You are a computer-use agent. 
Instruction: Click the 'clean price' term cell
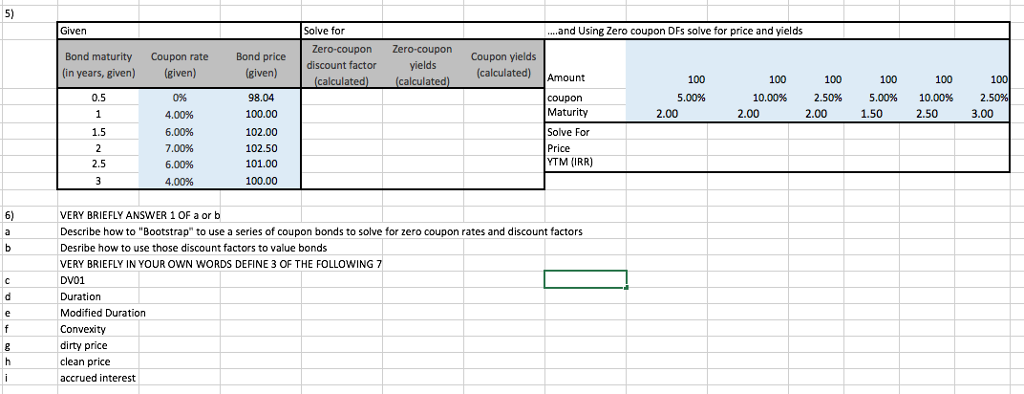point(98,361)
